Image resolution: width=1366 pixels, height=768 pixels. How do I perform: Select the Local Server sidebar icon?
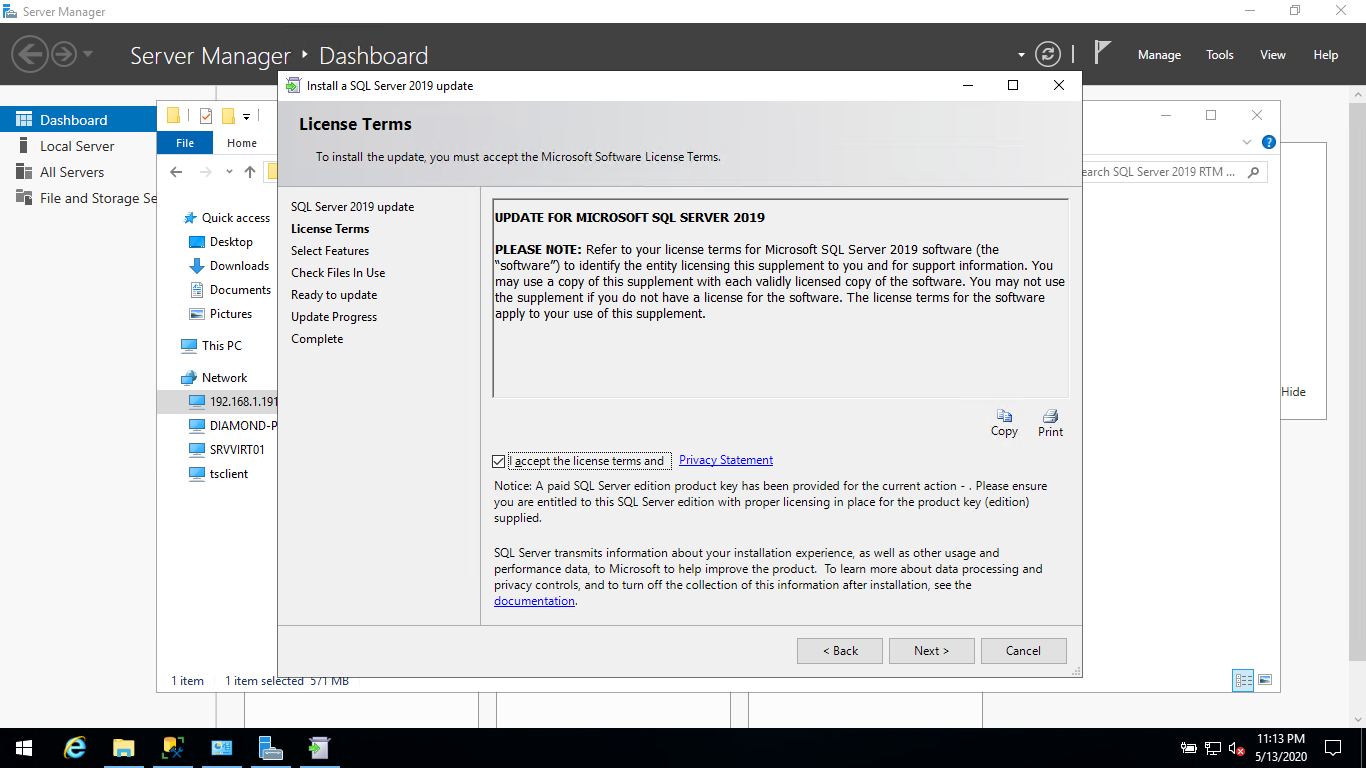coord(24,146)
